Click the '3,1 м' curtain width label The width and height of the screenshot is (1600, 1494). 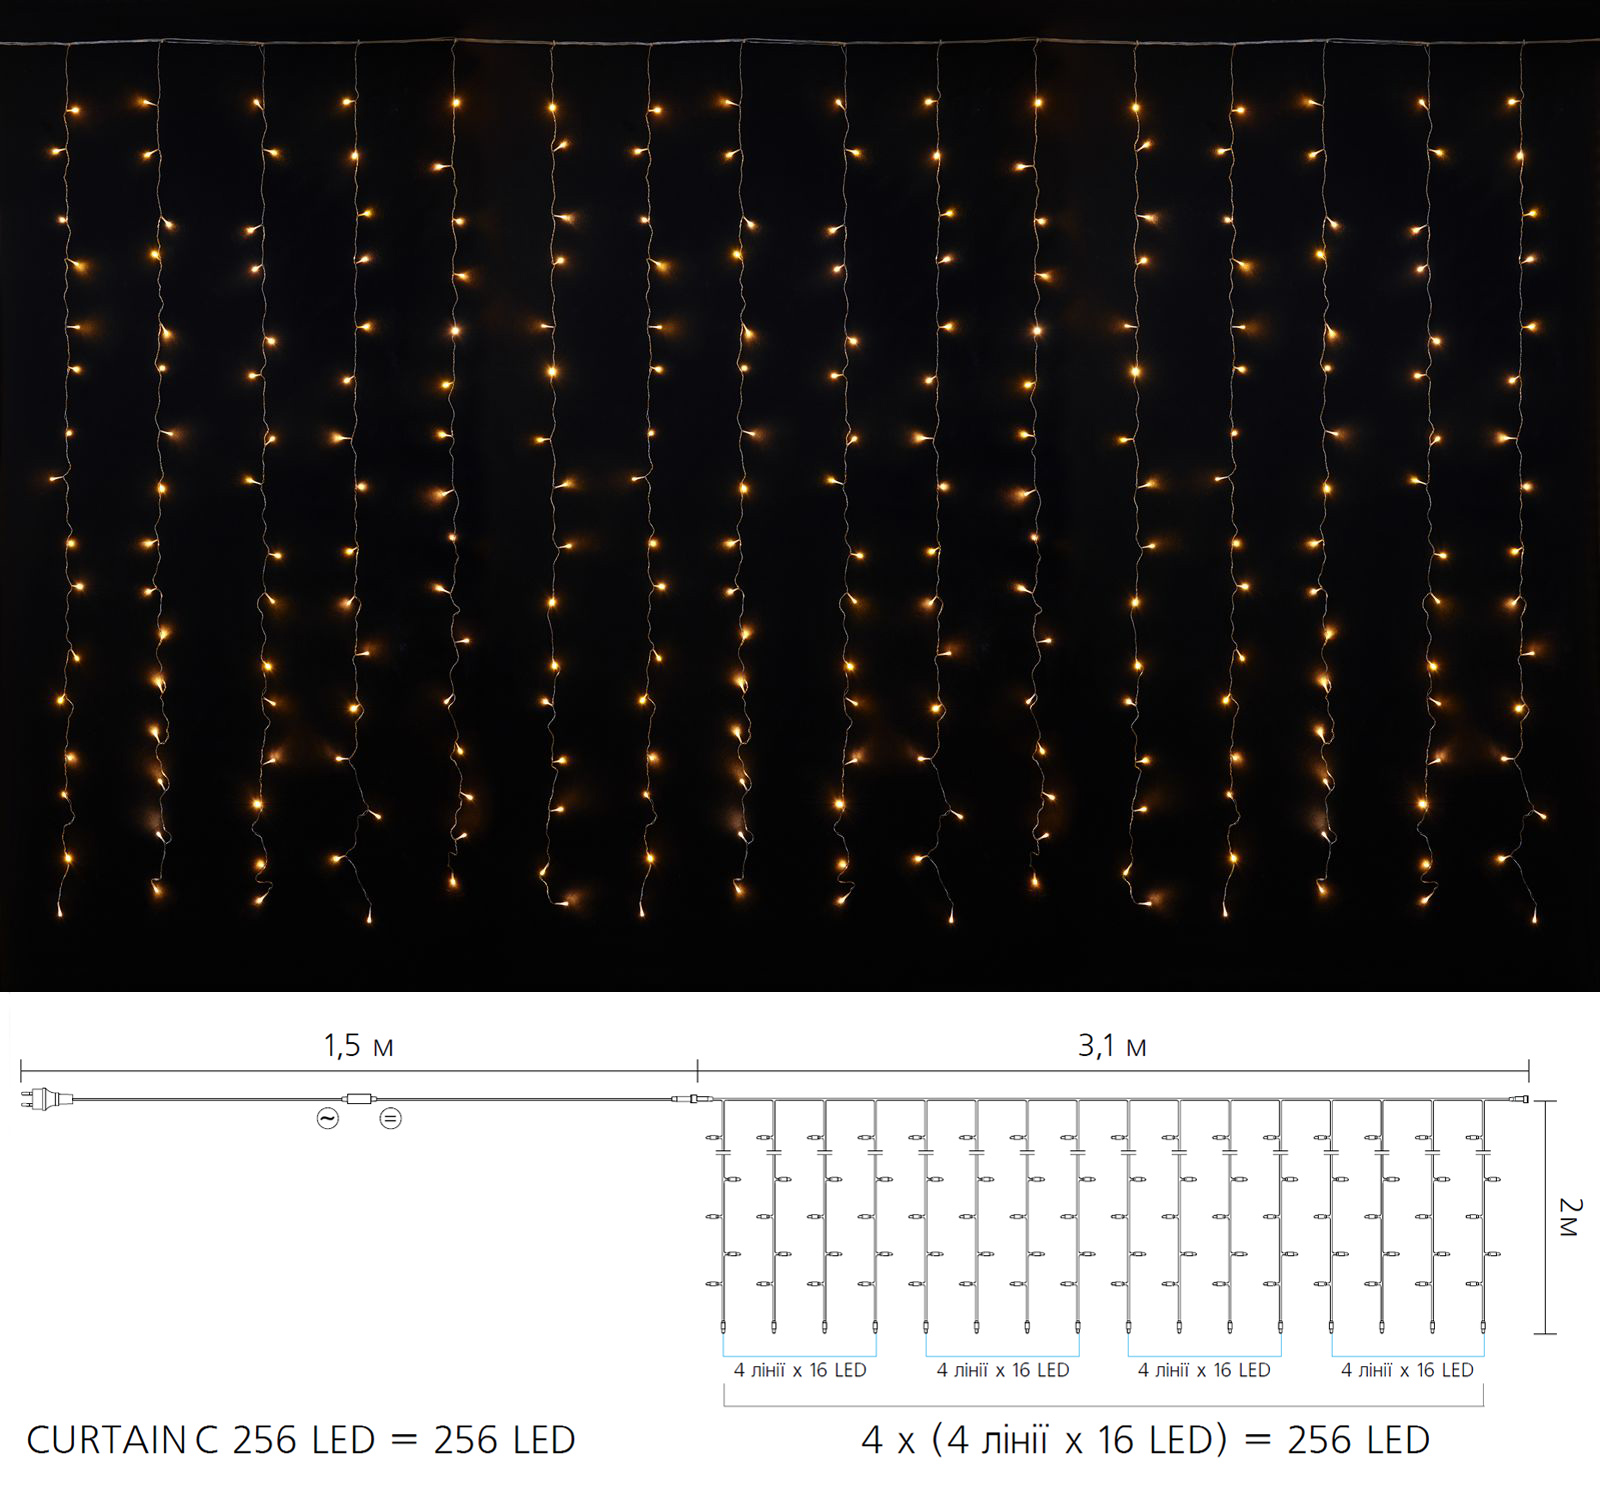(x=1112, y=1046)
